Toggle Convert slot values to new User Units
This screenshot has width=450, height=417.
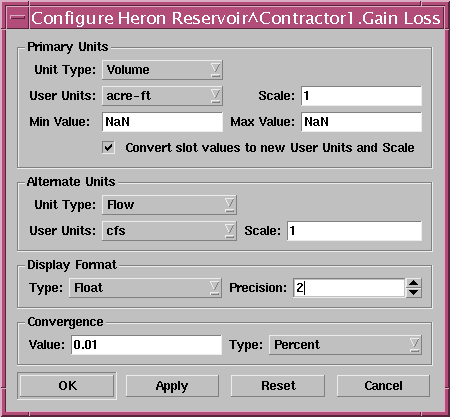(109, 147)
